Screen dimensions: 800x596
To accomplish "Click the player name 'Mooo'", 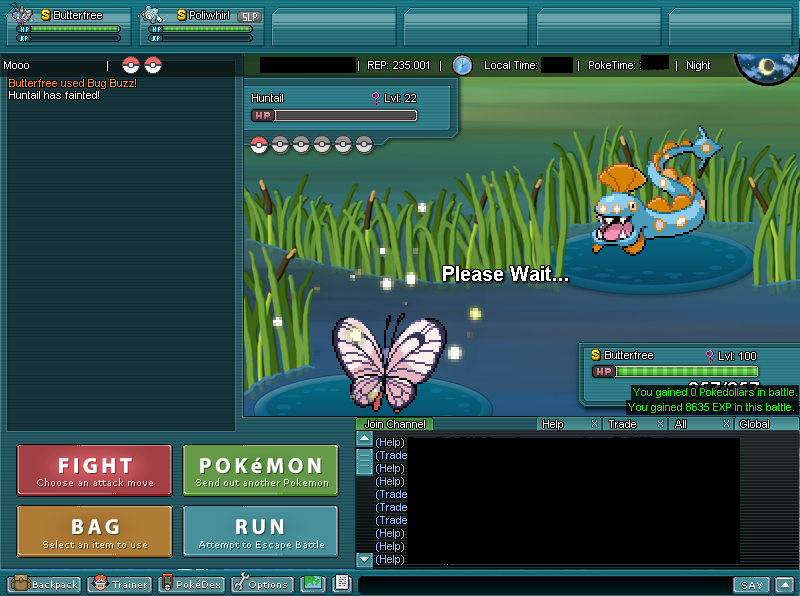I will click(16, 65).
